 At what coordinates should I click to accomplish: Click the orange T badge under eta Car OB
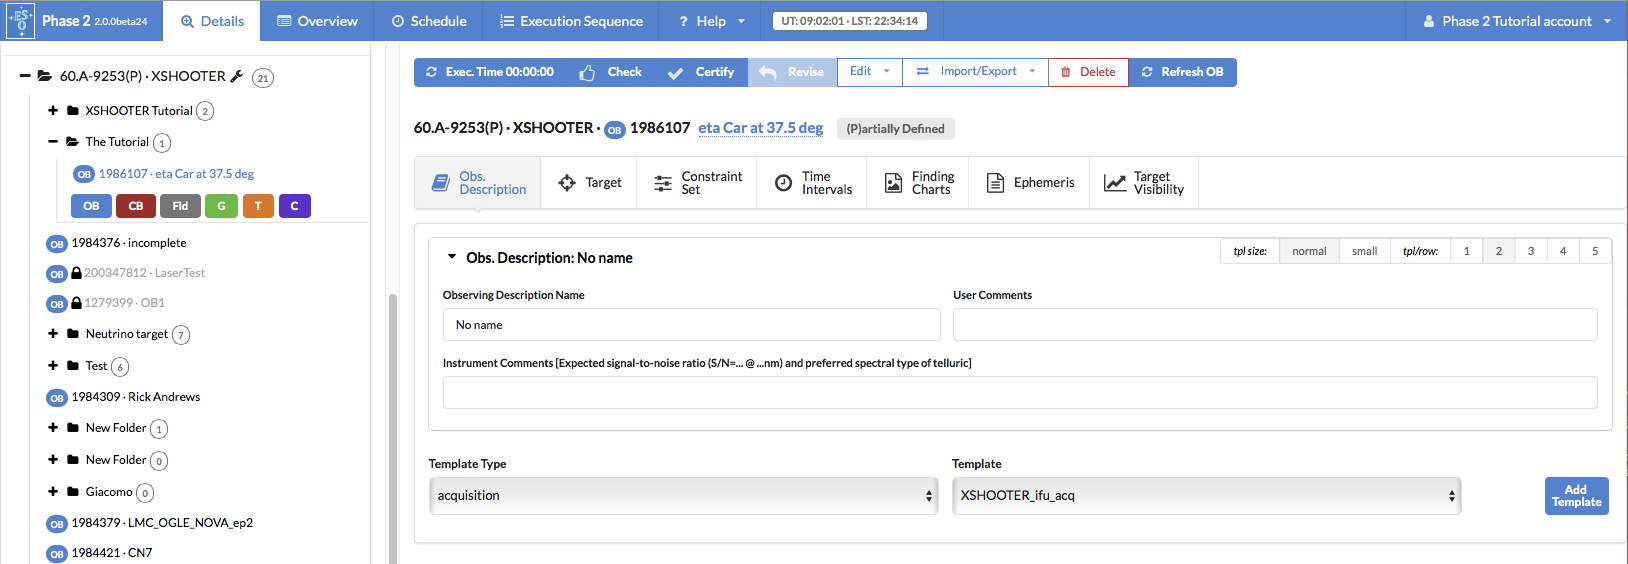[258, 206]
